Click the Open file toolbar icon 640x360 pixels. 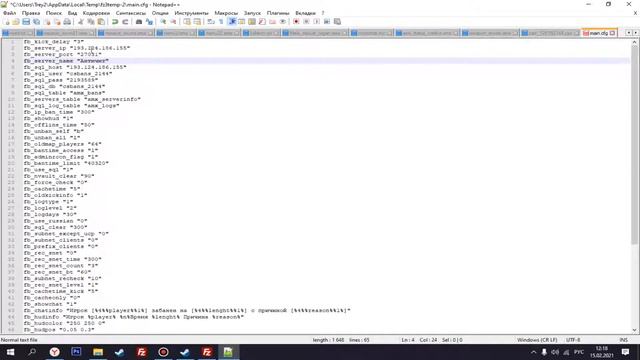pyautogui.click(x=16, y=22)
